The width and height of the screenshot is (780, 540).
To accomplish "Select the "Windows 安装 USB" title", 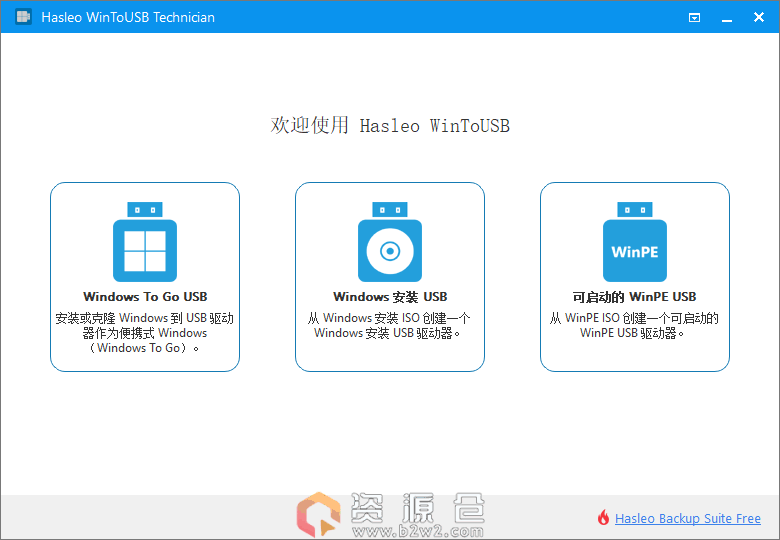I will pos(390,297).
